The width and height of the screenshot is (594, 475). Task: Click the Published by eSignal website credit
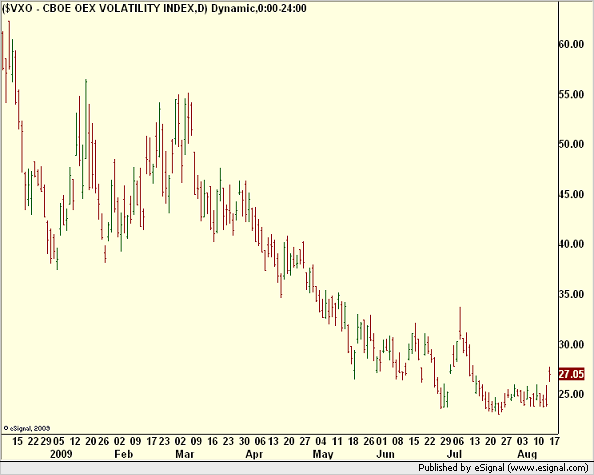503,468
